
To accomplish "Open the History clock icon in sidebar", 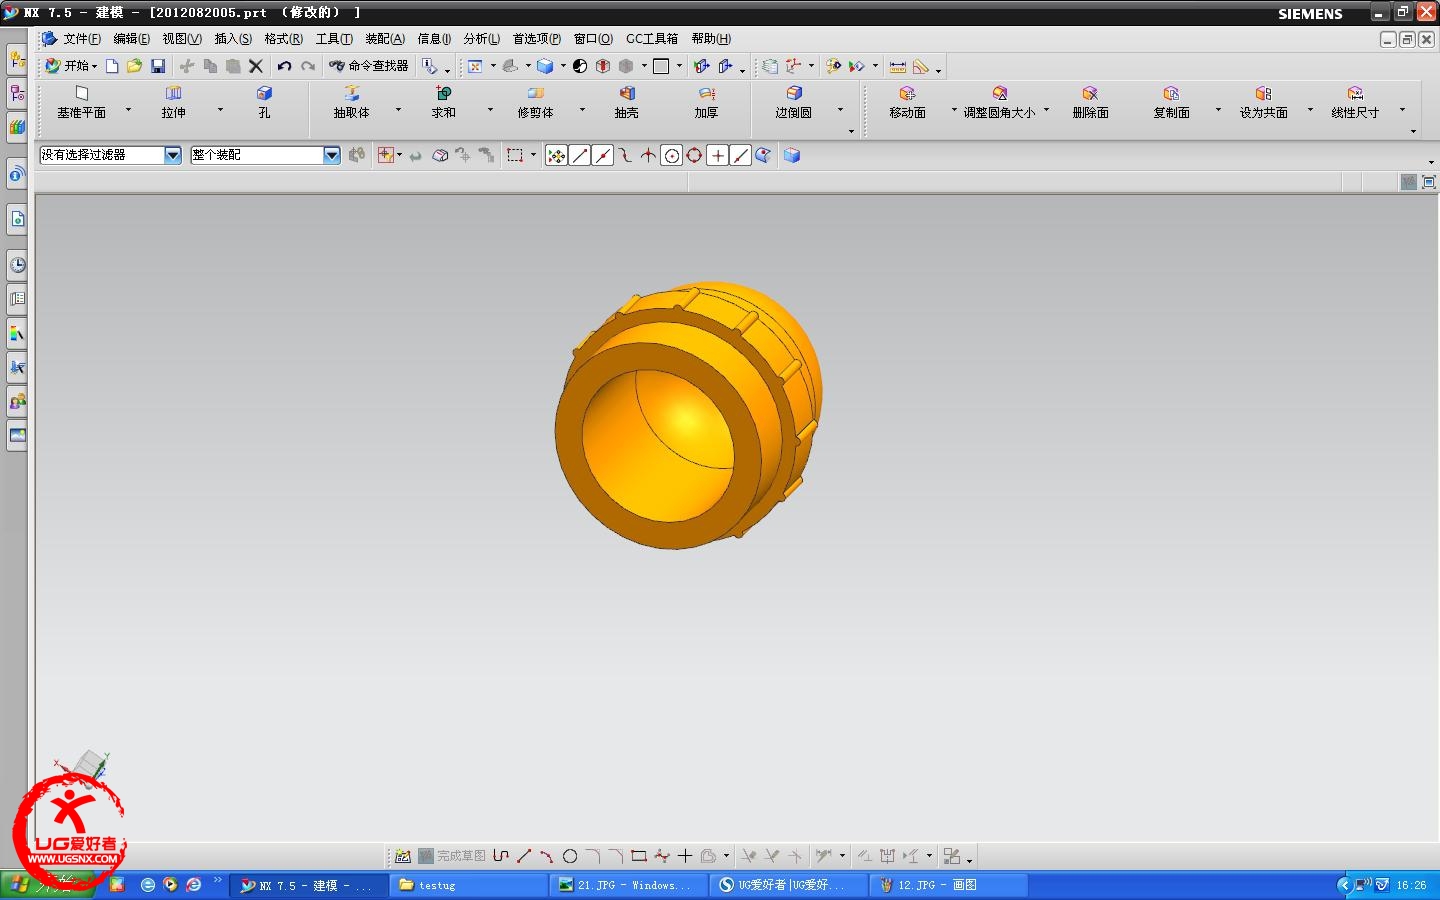I will 17,265.
